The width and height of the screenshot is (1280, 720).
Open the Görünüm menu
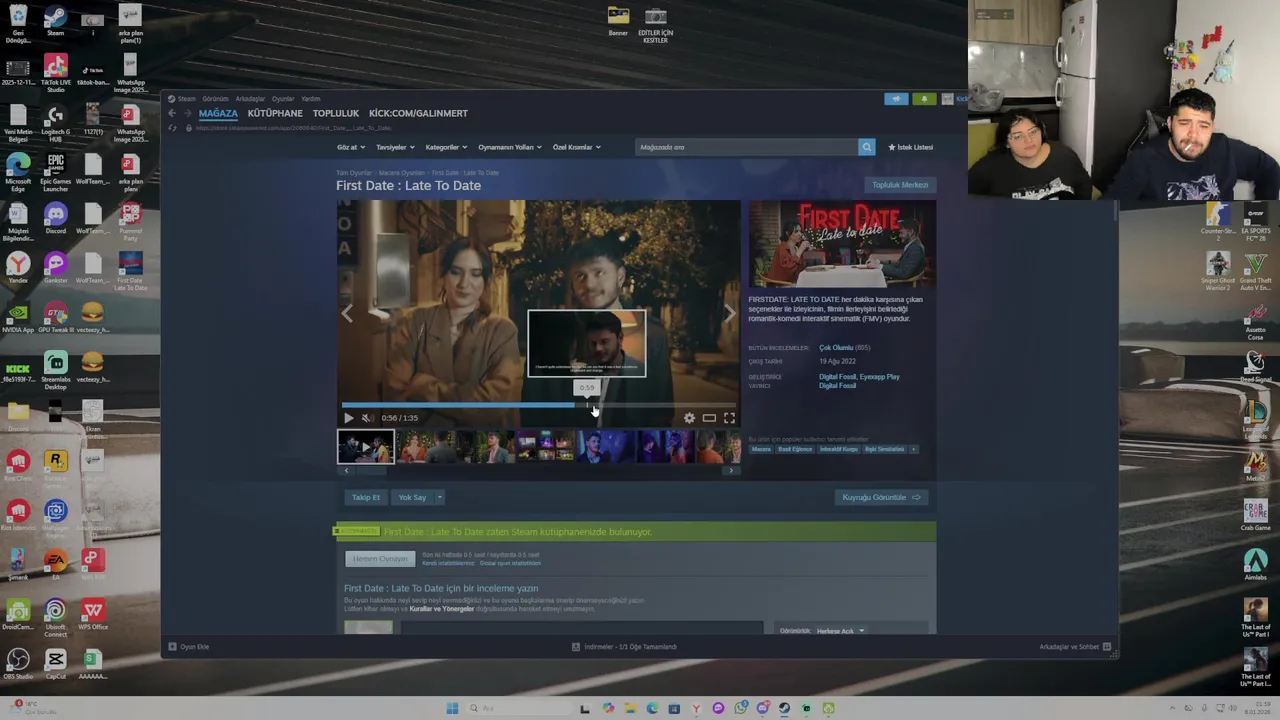(215, 99)
